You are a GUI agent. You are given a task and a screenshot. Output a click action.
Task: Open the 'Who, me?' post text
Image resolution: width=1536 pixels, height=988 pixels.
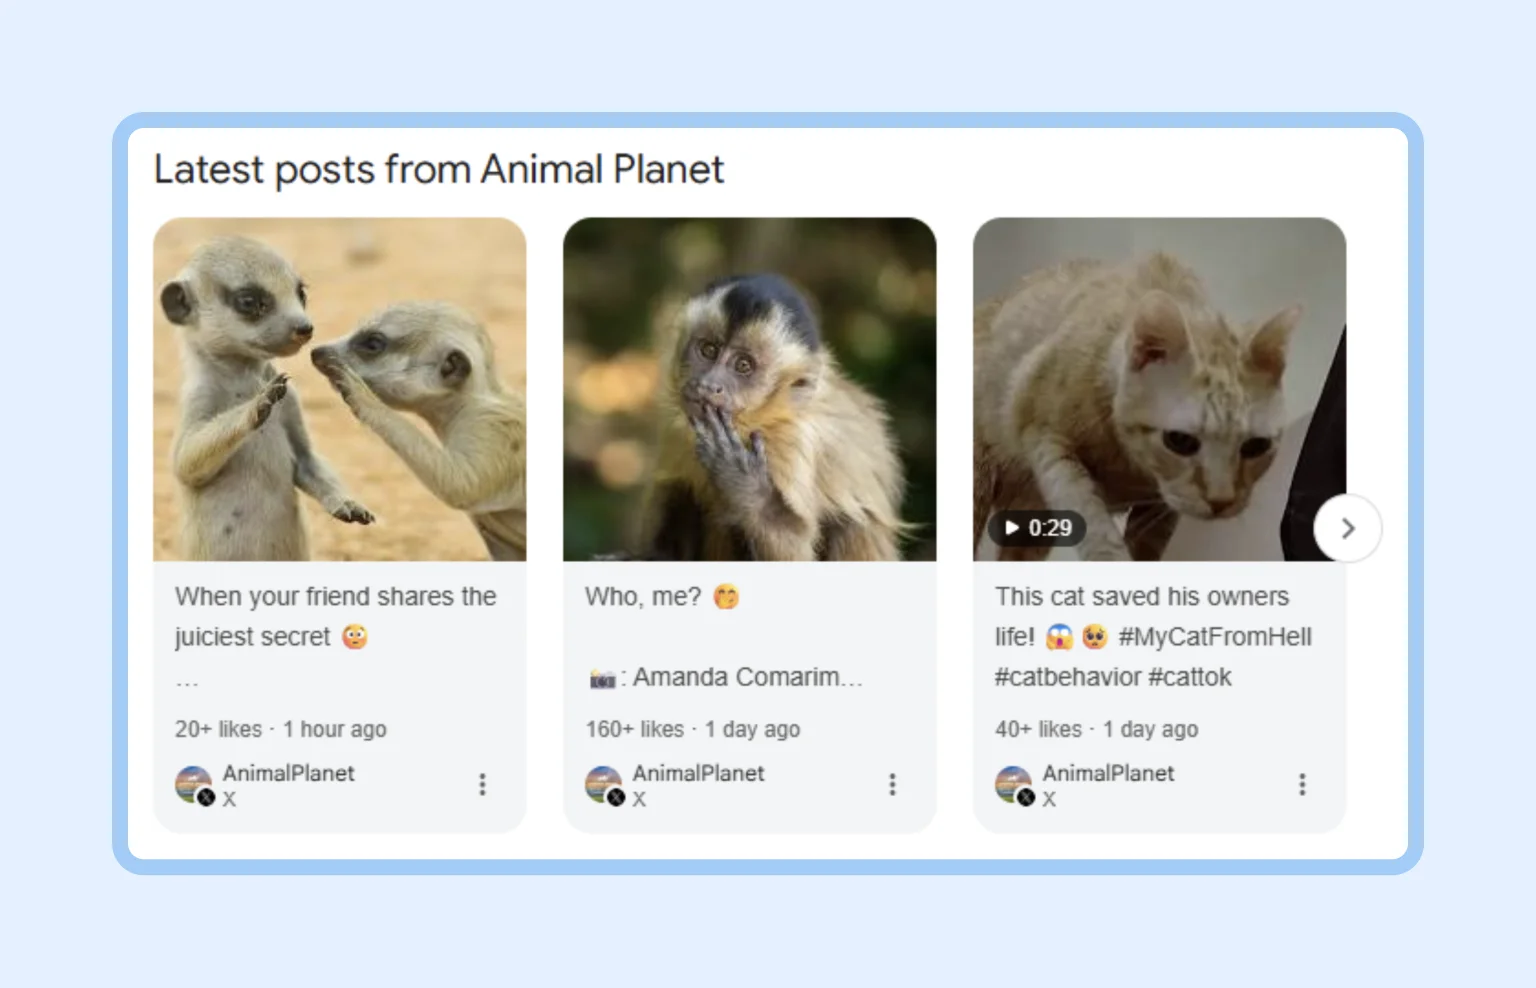(662, 597)
